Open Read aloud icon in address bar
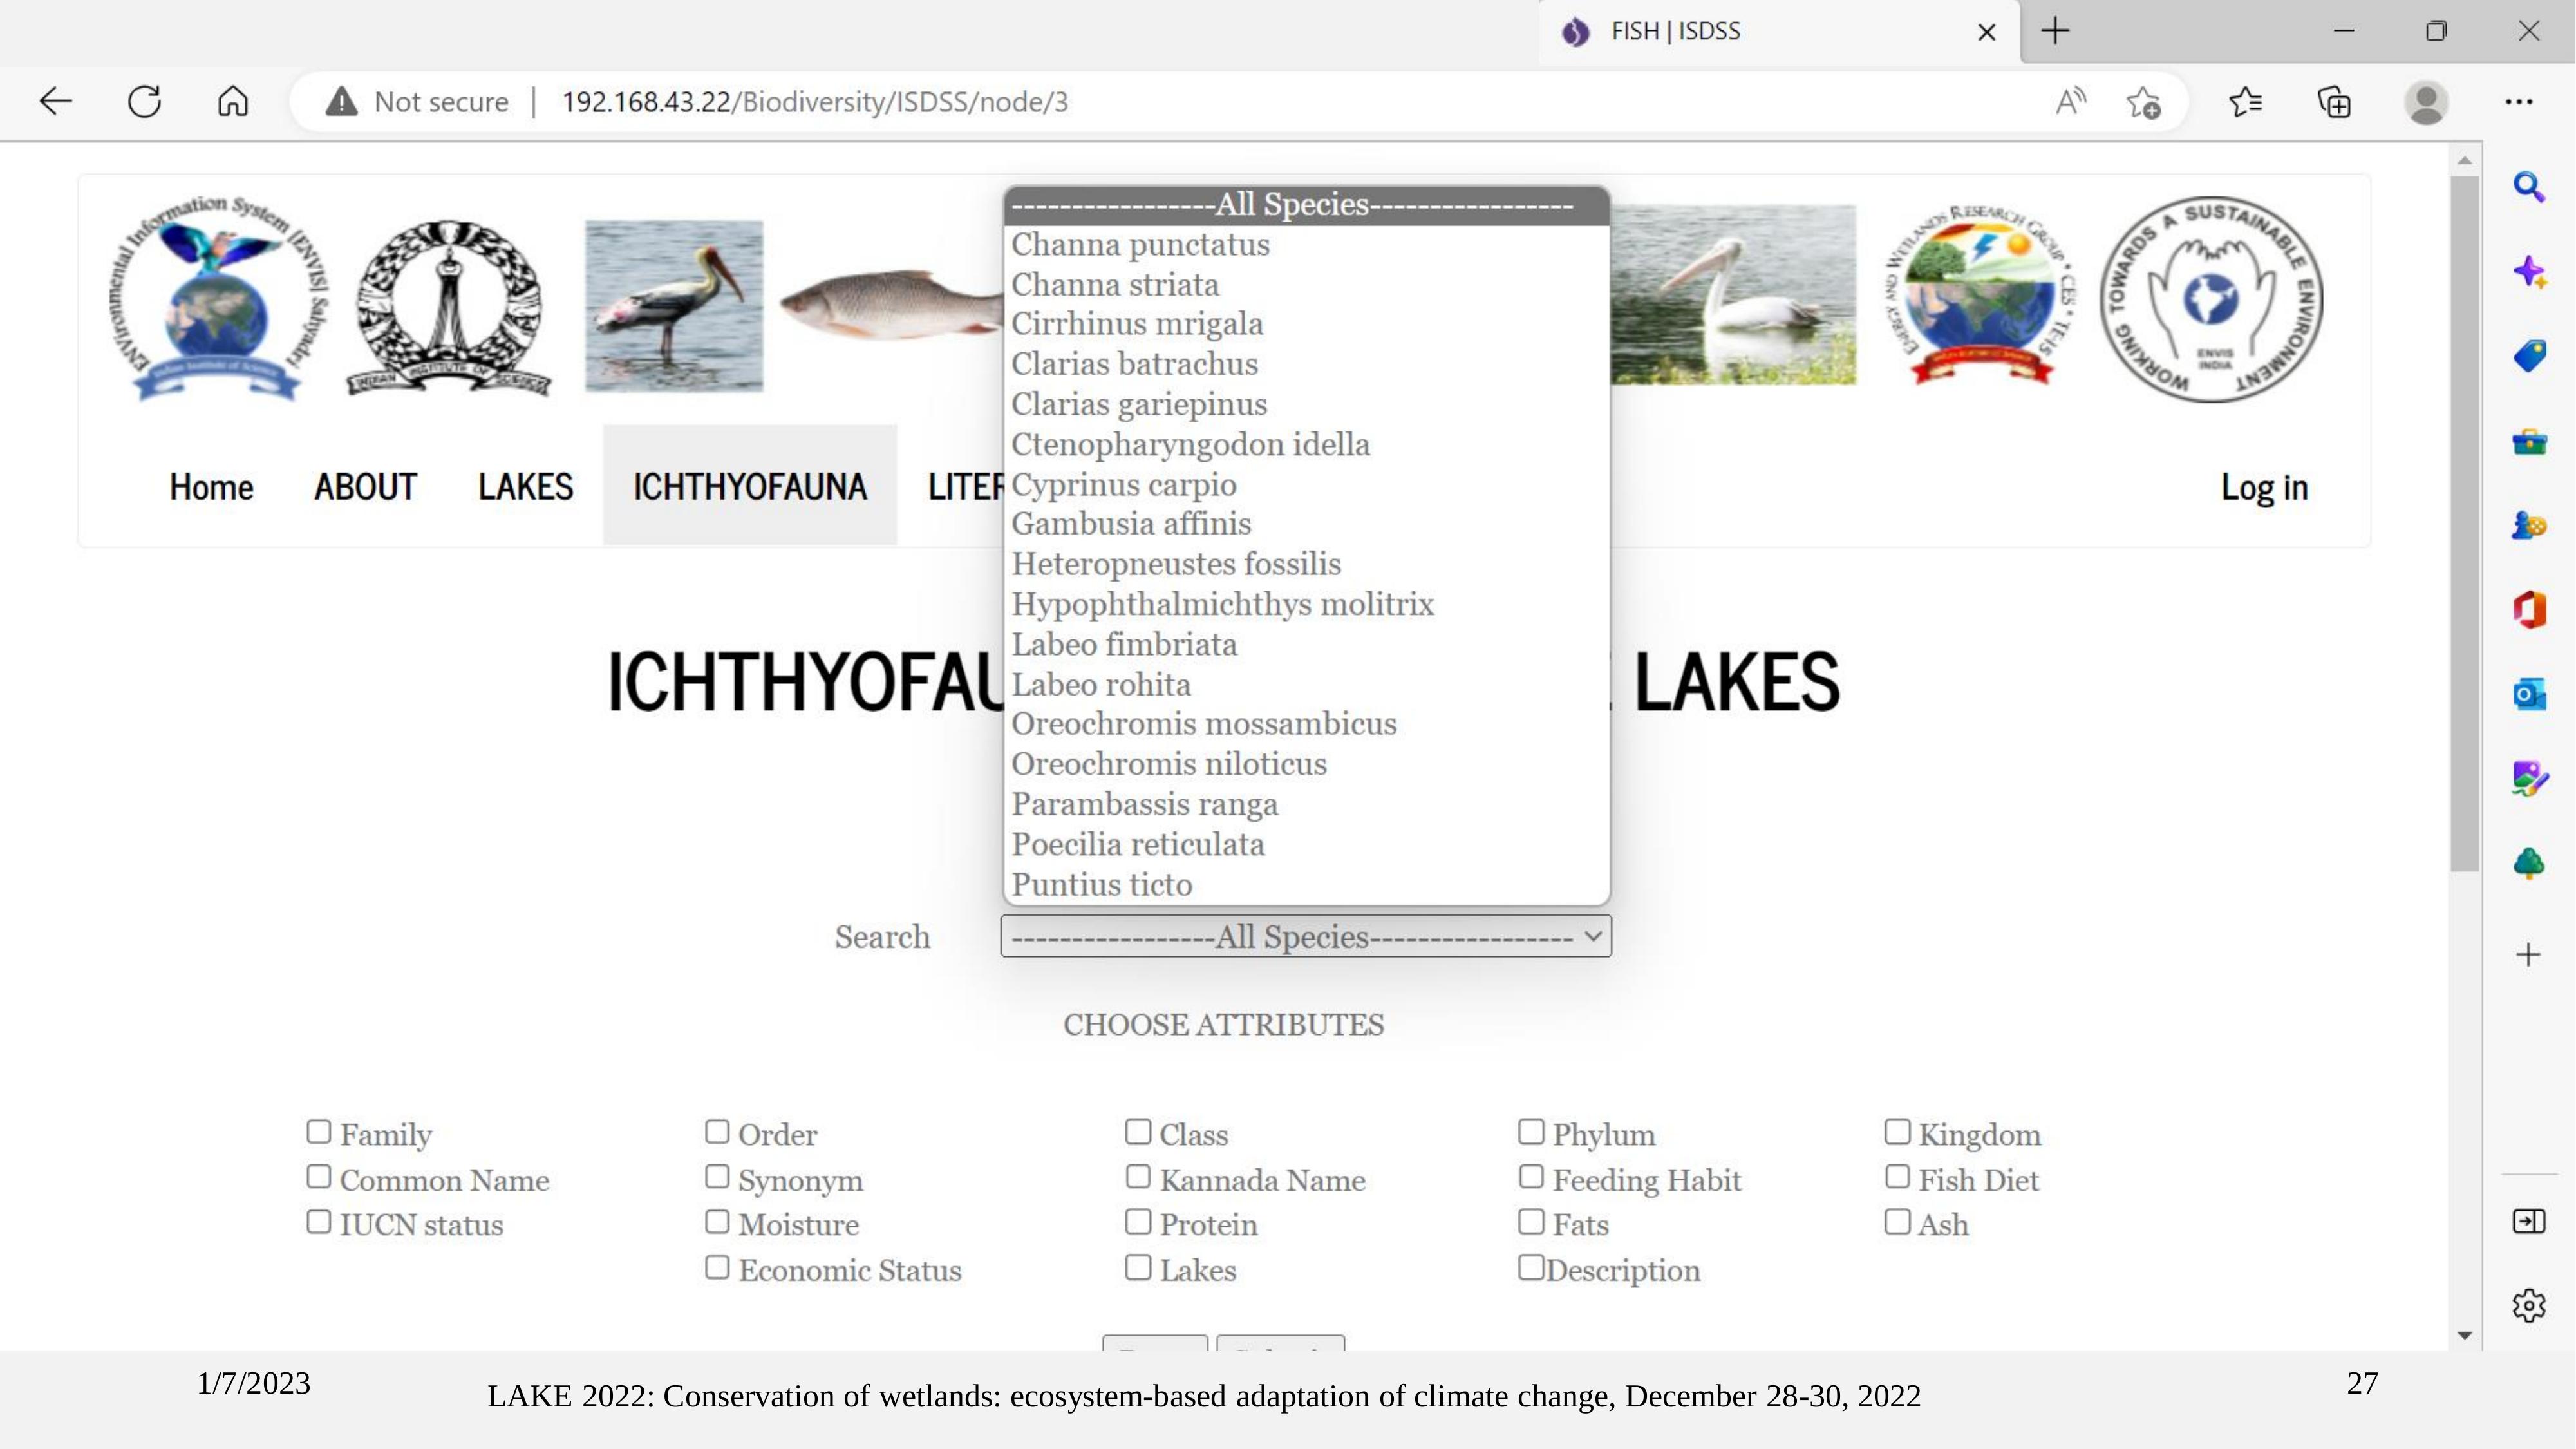The width and height of the screenshot is (2576, 1449). [2070, 101]
